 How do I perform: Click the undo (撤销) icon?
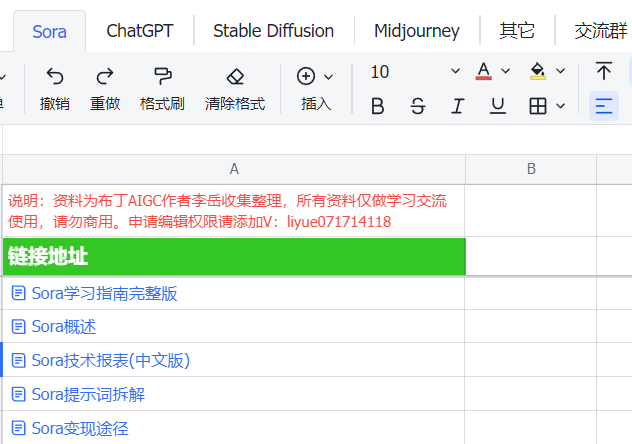[x=55, y=76]
